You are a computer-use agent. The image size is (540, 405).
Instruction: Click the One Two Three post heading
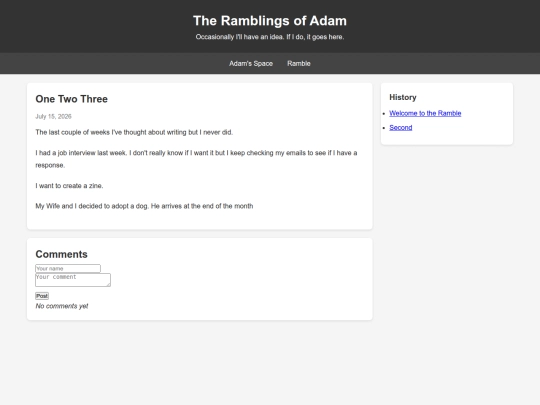(x=72, y=99)
